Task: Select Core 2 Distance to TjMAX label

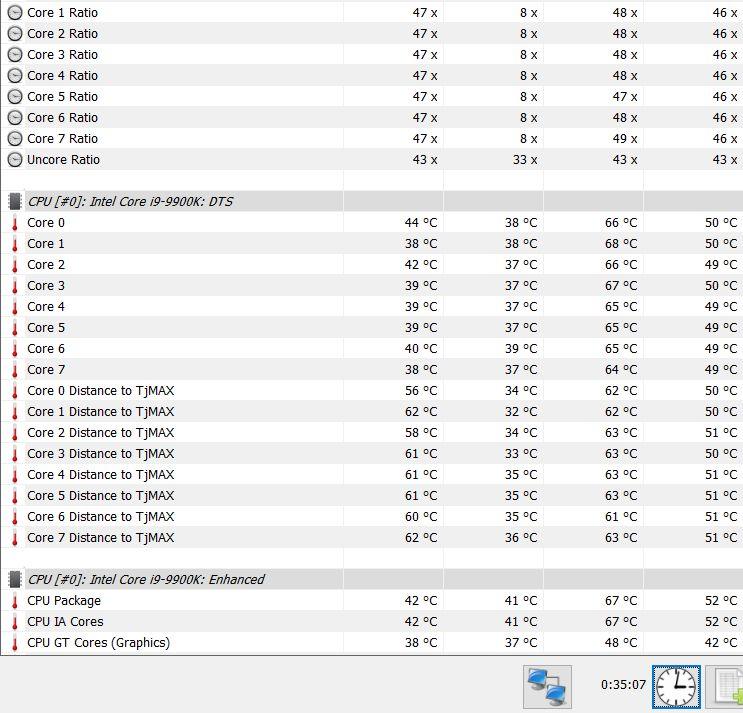Action: point(101,433)
